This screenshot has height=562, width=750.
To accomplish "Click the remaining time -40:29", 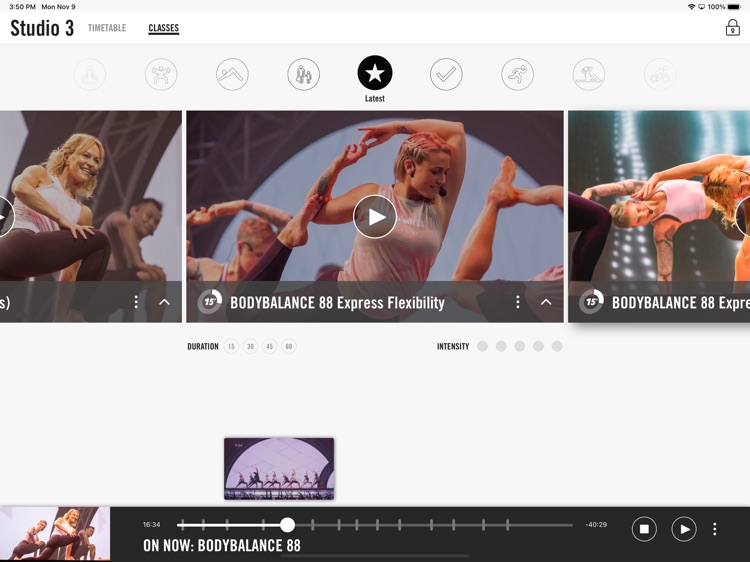I will [596, 525].
